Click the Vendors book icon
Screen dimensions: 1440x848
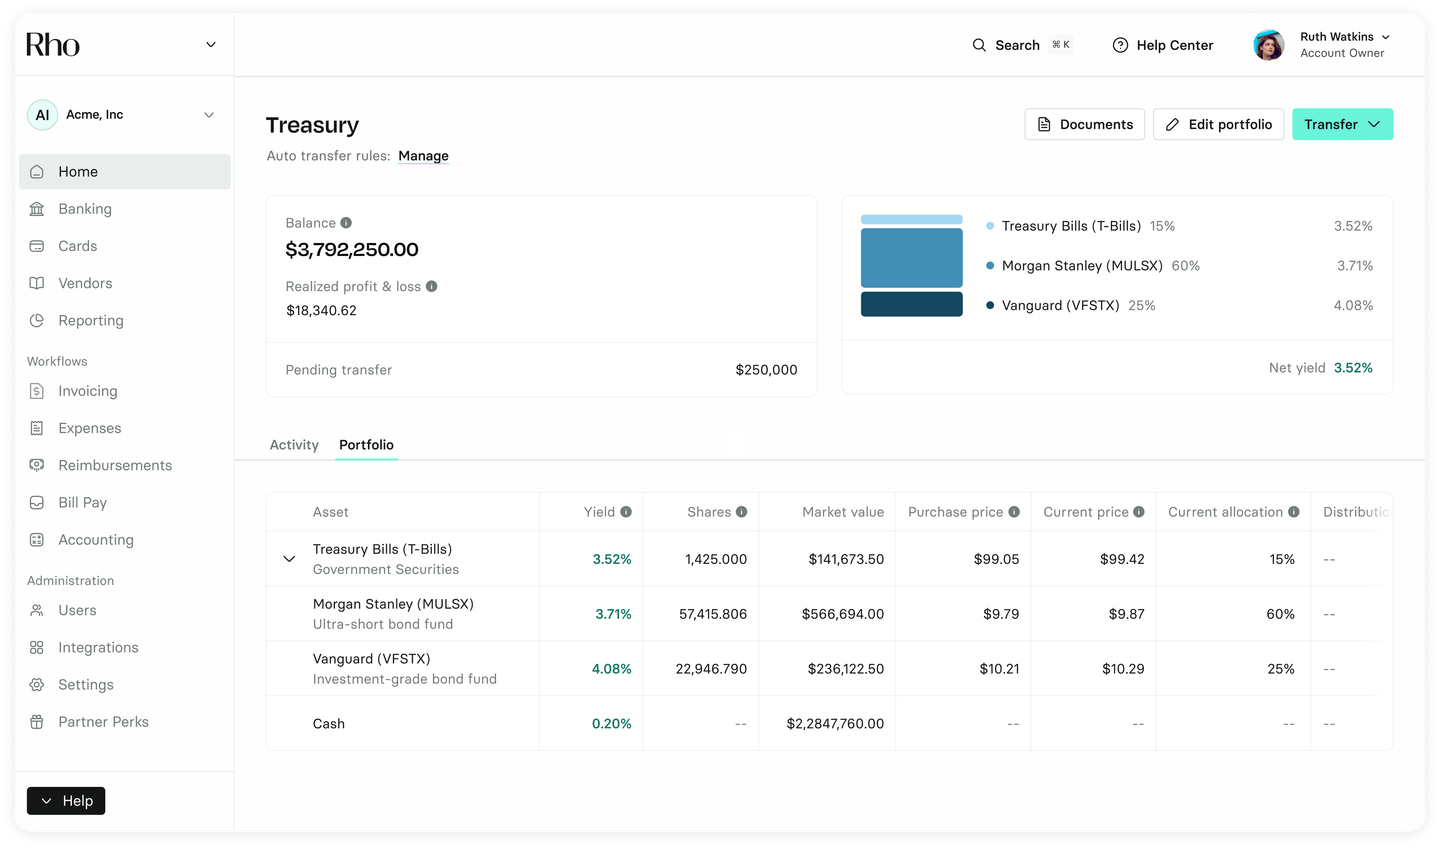37,283
